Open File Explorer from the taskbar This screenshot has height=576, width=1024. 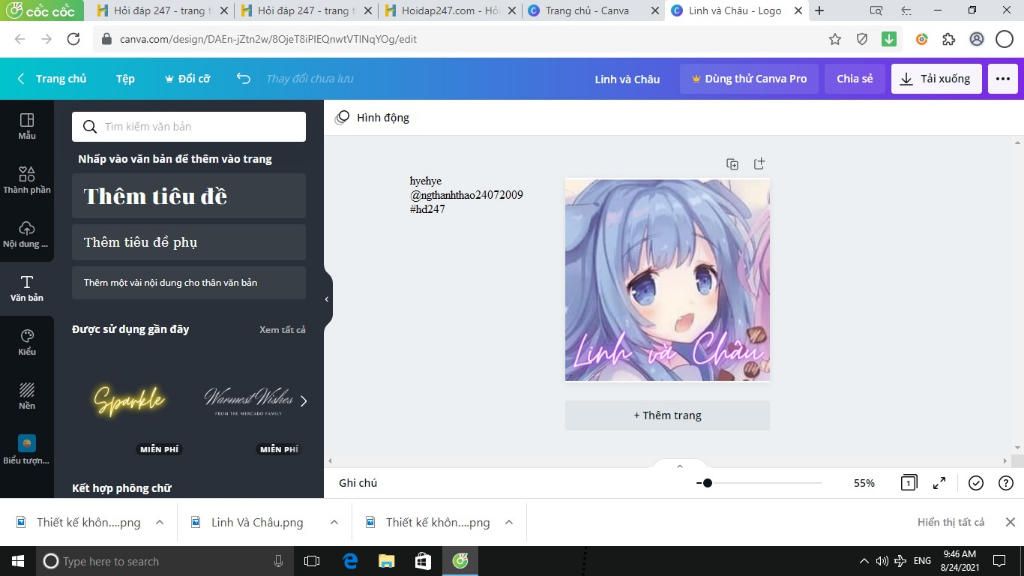coord(387,561)
